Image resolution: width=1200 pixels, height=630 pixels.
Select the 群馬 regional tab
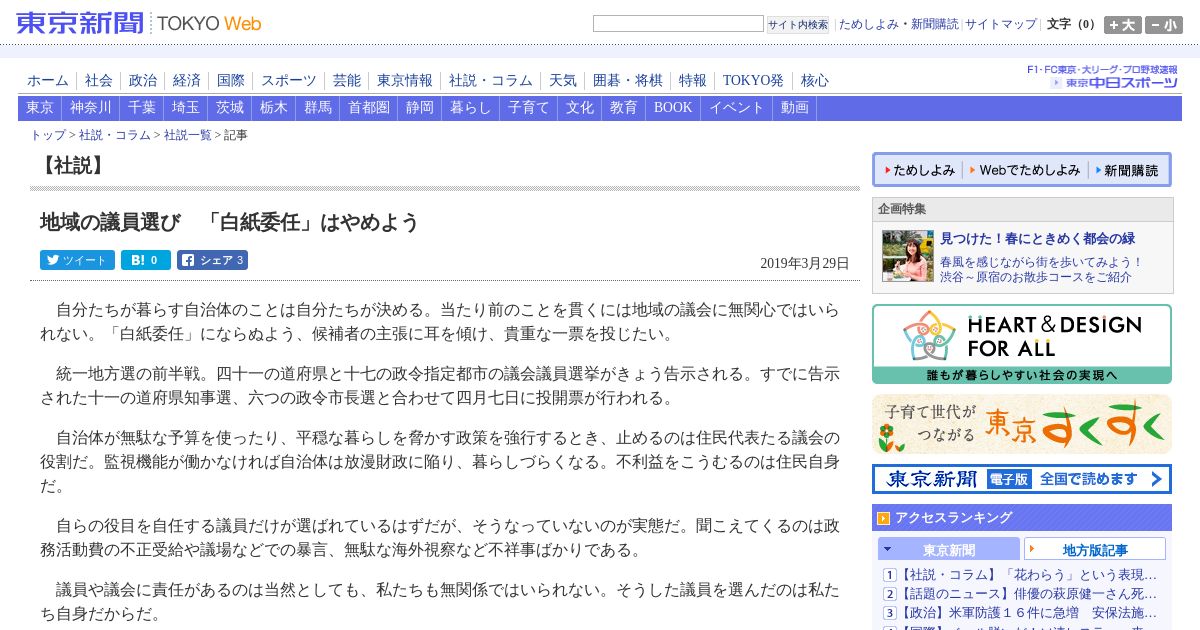click(x=318, y=108)
